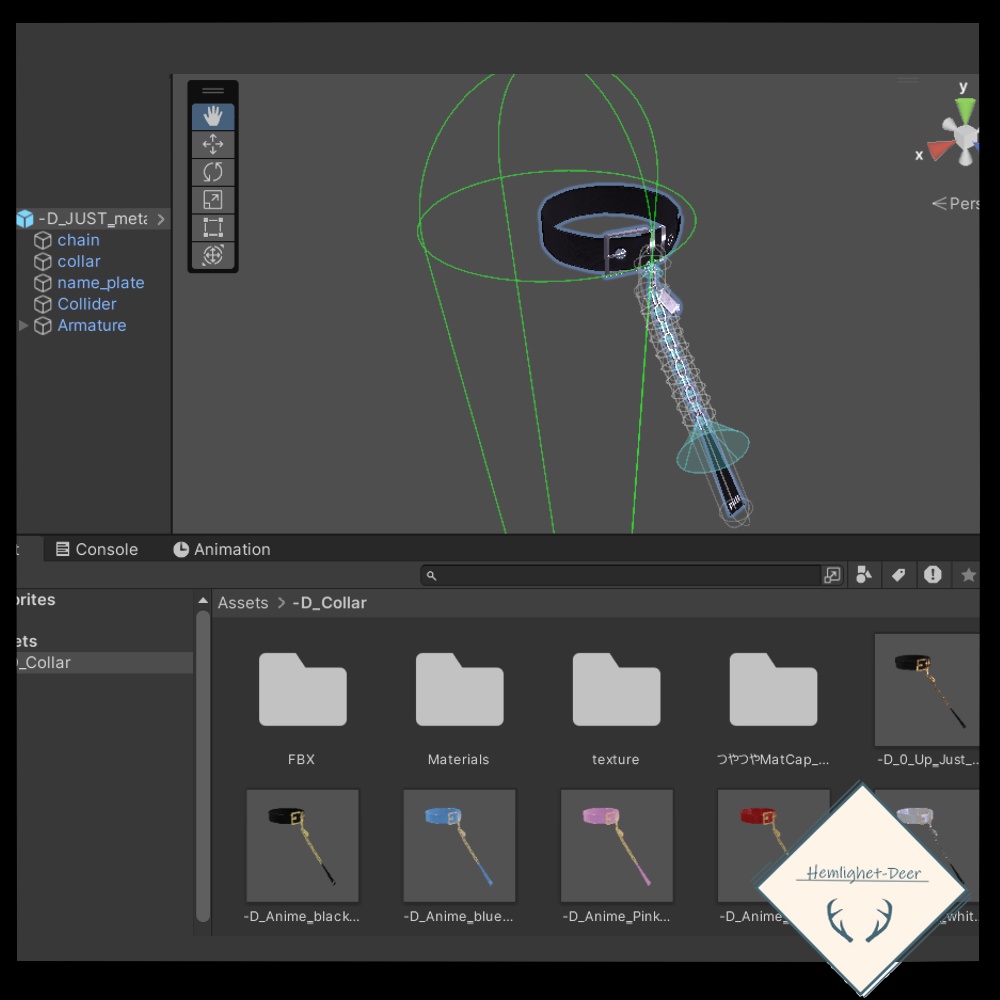
Task: Switch to the Animation tab
Action: [222, 549]
